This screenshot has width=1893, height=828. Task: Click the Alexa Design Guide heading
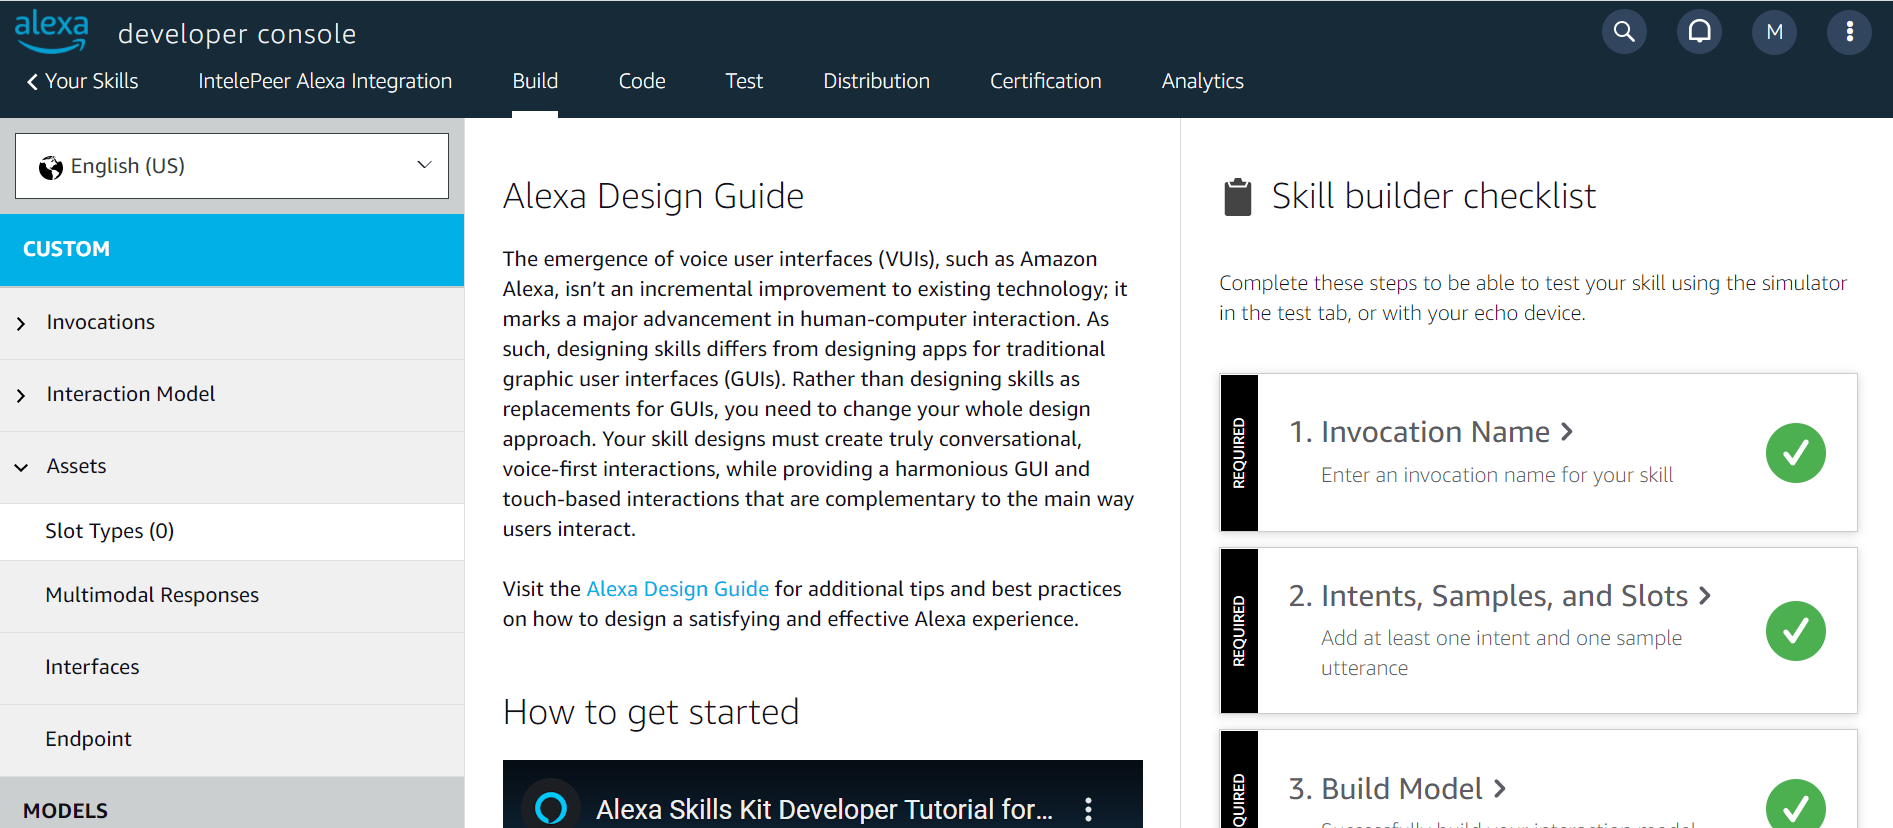653,196
